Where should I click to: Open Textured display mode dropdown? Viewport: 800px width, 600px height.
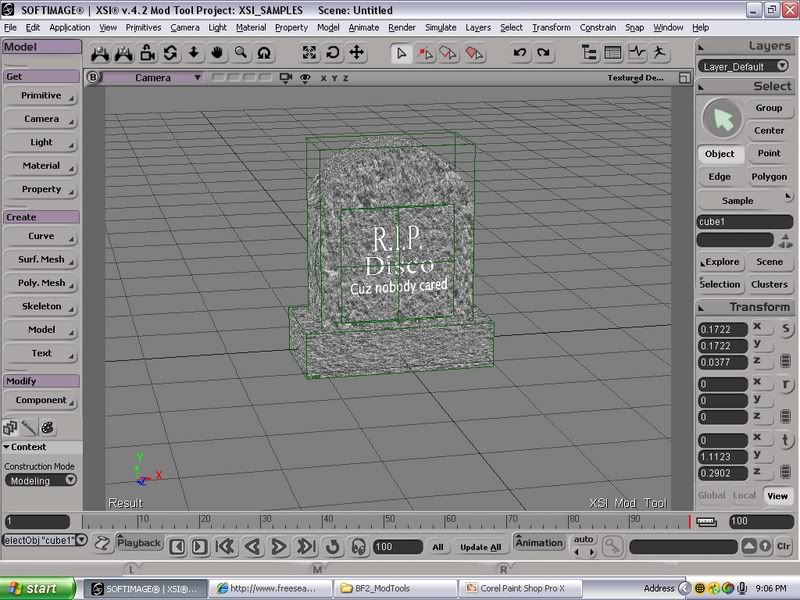click(x=635, y=78)
